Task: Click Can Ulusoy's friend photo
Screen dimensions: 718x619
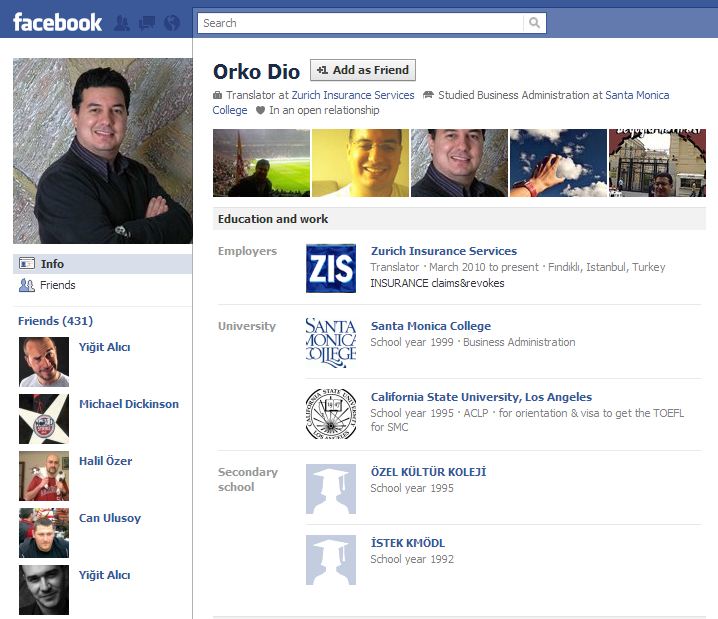Action: point(44,533)
